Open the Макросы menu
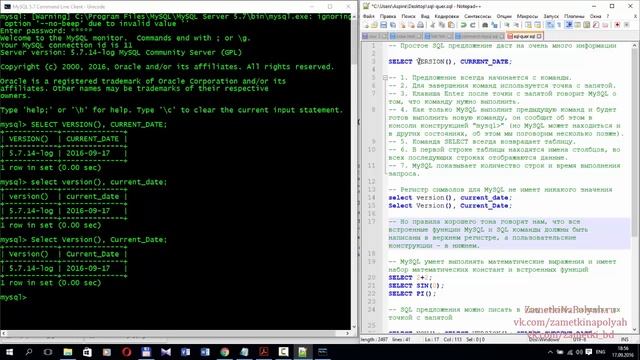Image resolution: width=640 pixels, height=360 pixels. (527, 16)
